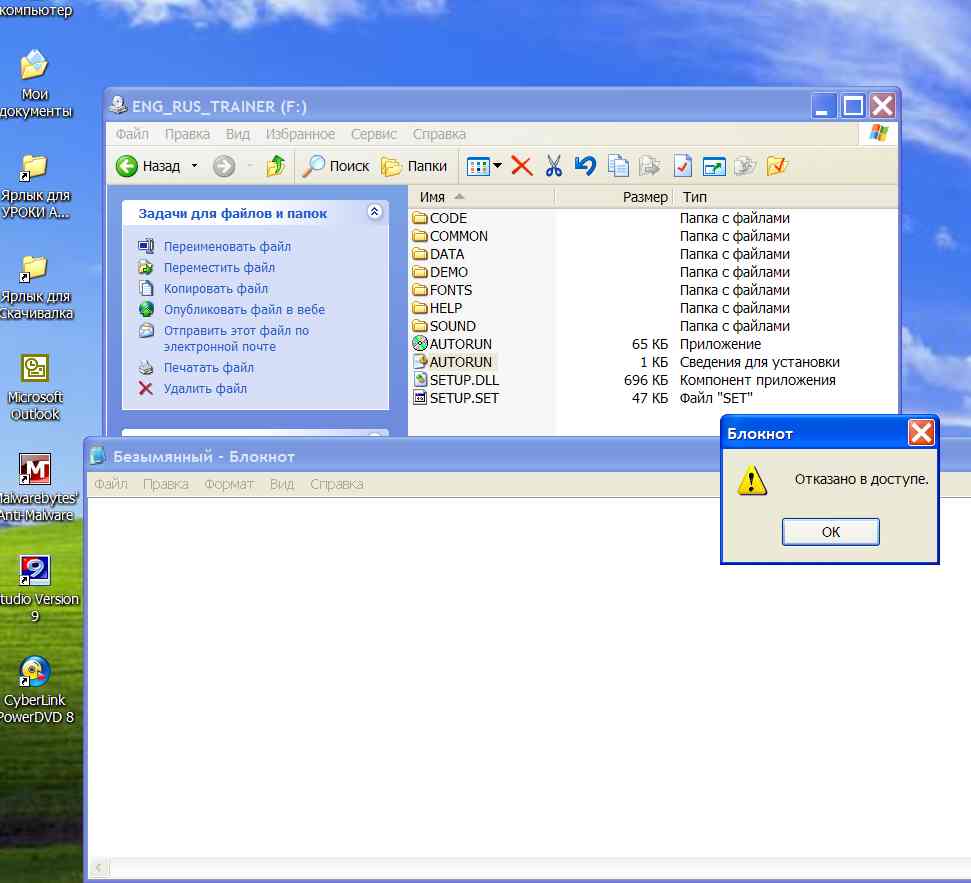This screenshot has width=971, height=883.
Task: Click OK in the access denied dialog
Action: (x=830, y=532)
